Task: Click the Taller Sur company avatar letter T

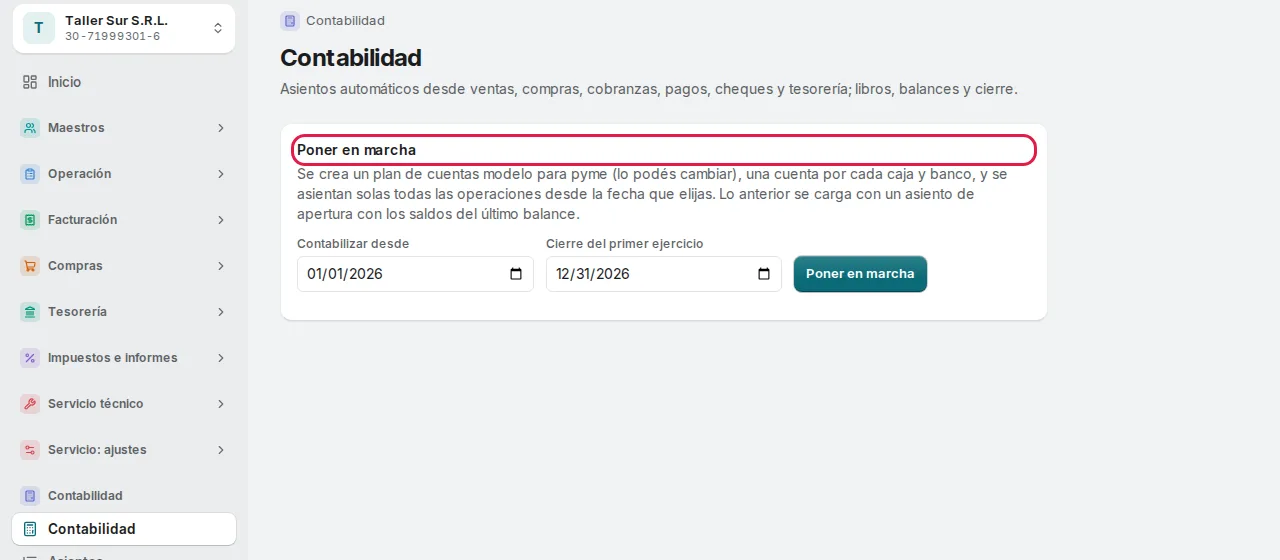Action: point(39,28)
